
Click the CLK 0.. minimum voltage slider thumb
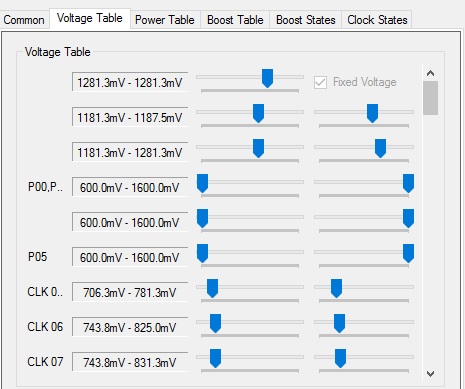pyautogui.click(x=212, y=289)
